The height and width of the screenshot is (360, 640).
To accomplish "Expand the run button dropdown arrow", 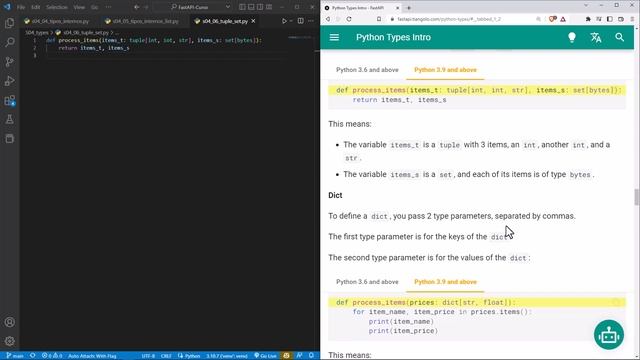I will [x=291, y=21].
